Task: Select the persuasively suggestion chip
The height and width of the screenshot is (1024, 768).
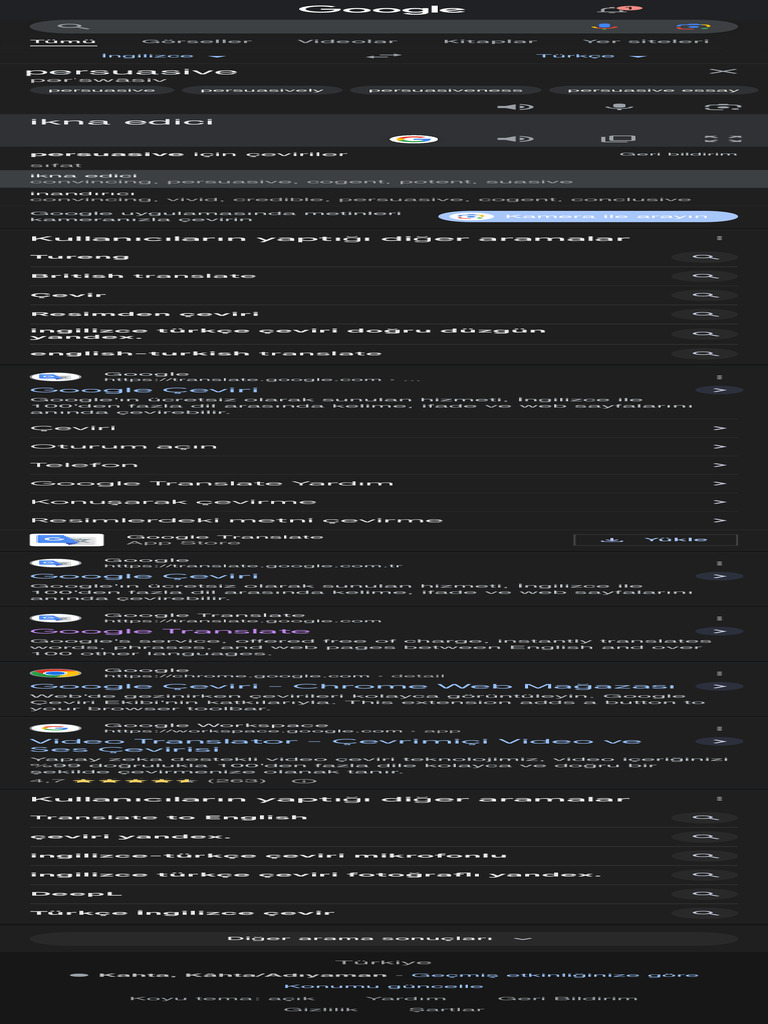Action: [x=261, y=90]
